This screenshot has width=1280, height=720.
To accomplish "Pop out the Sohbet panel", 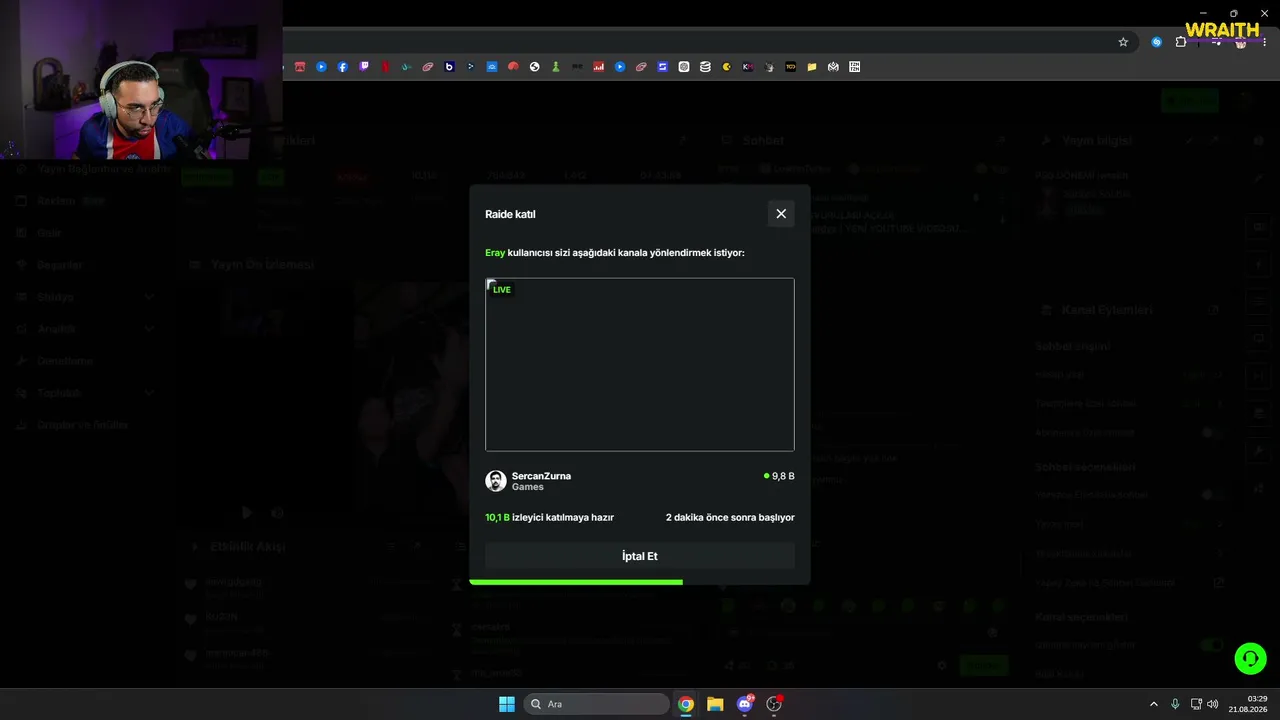I will click(1001, 141).
